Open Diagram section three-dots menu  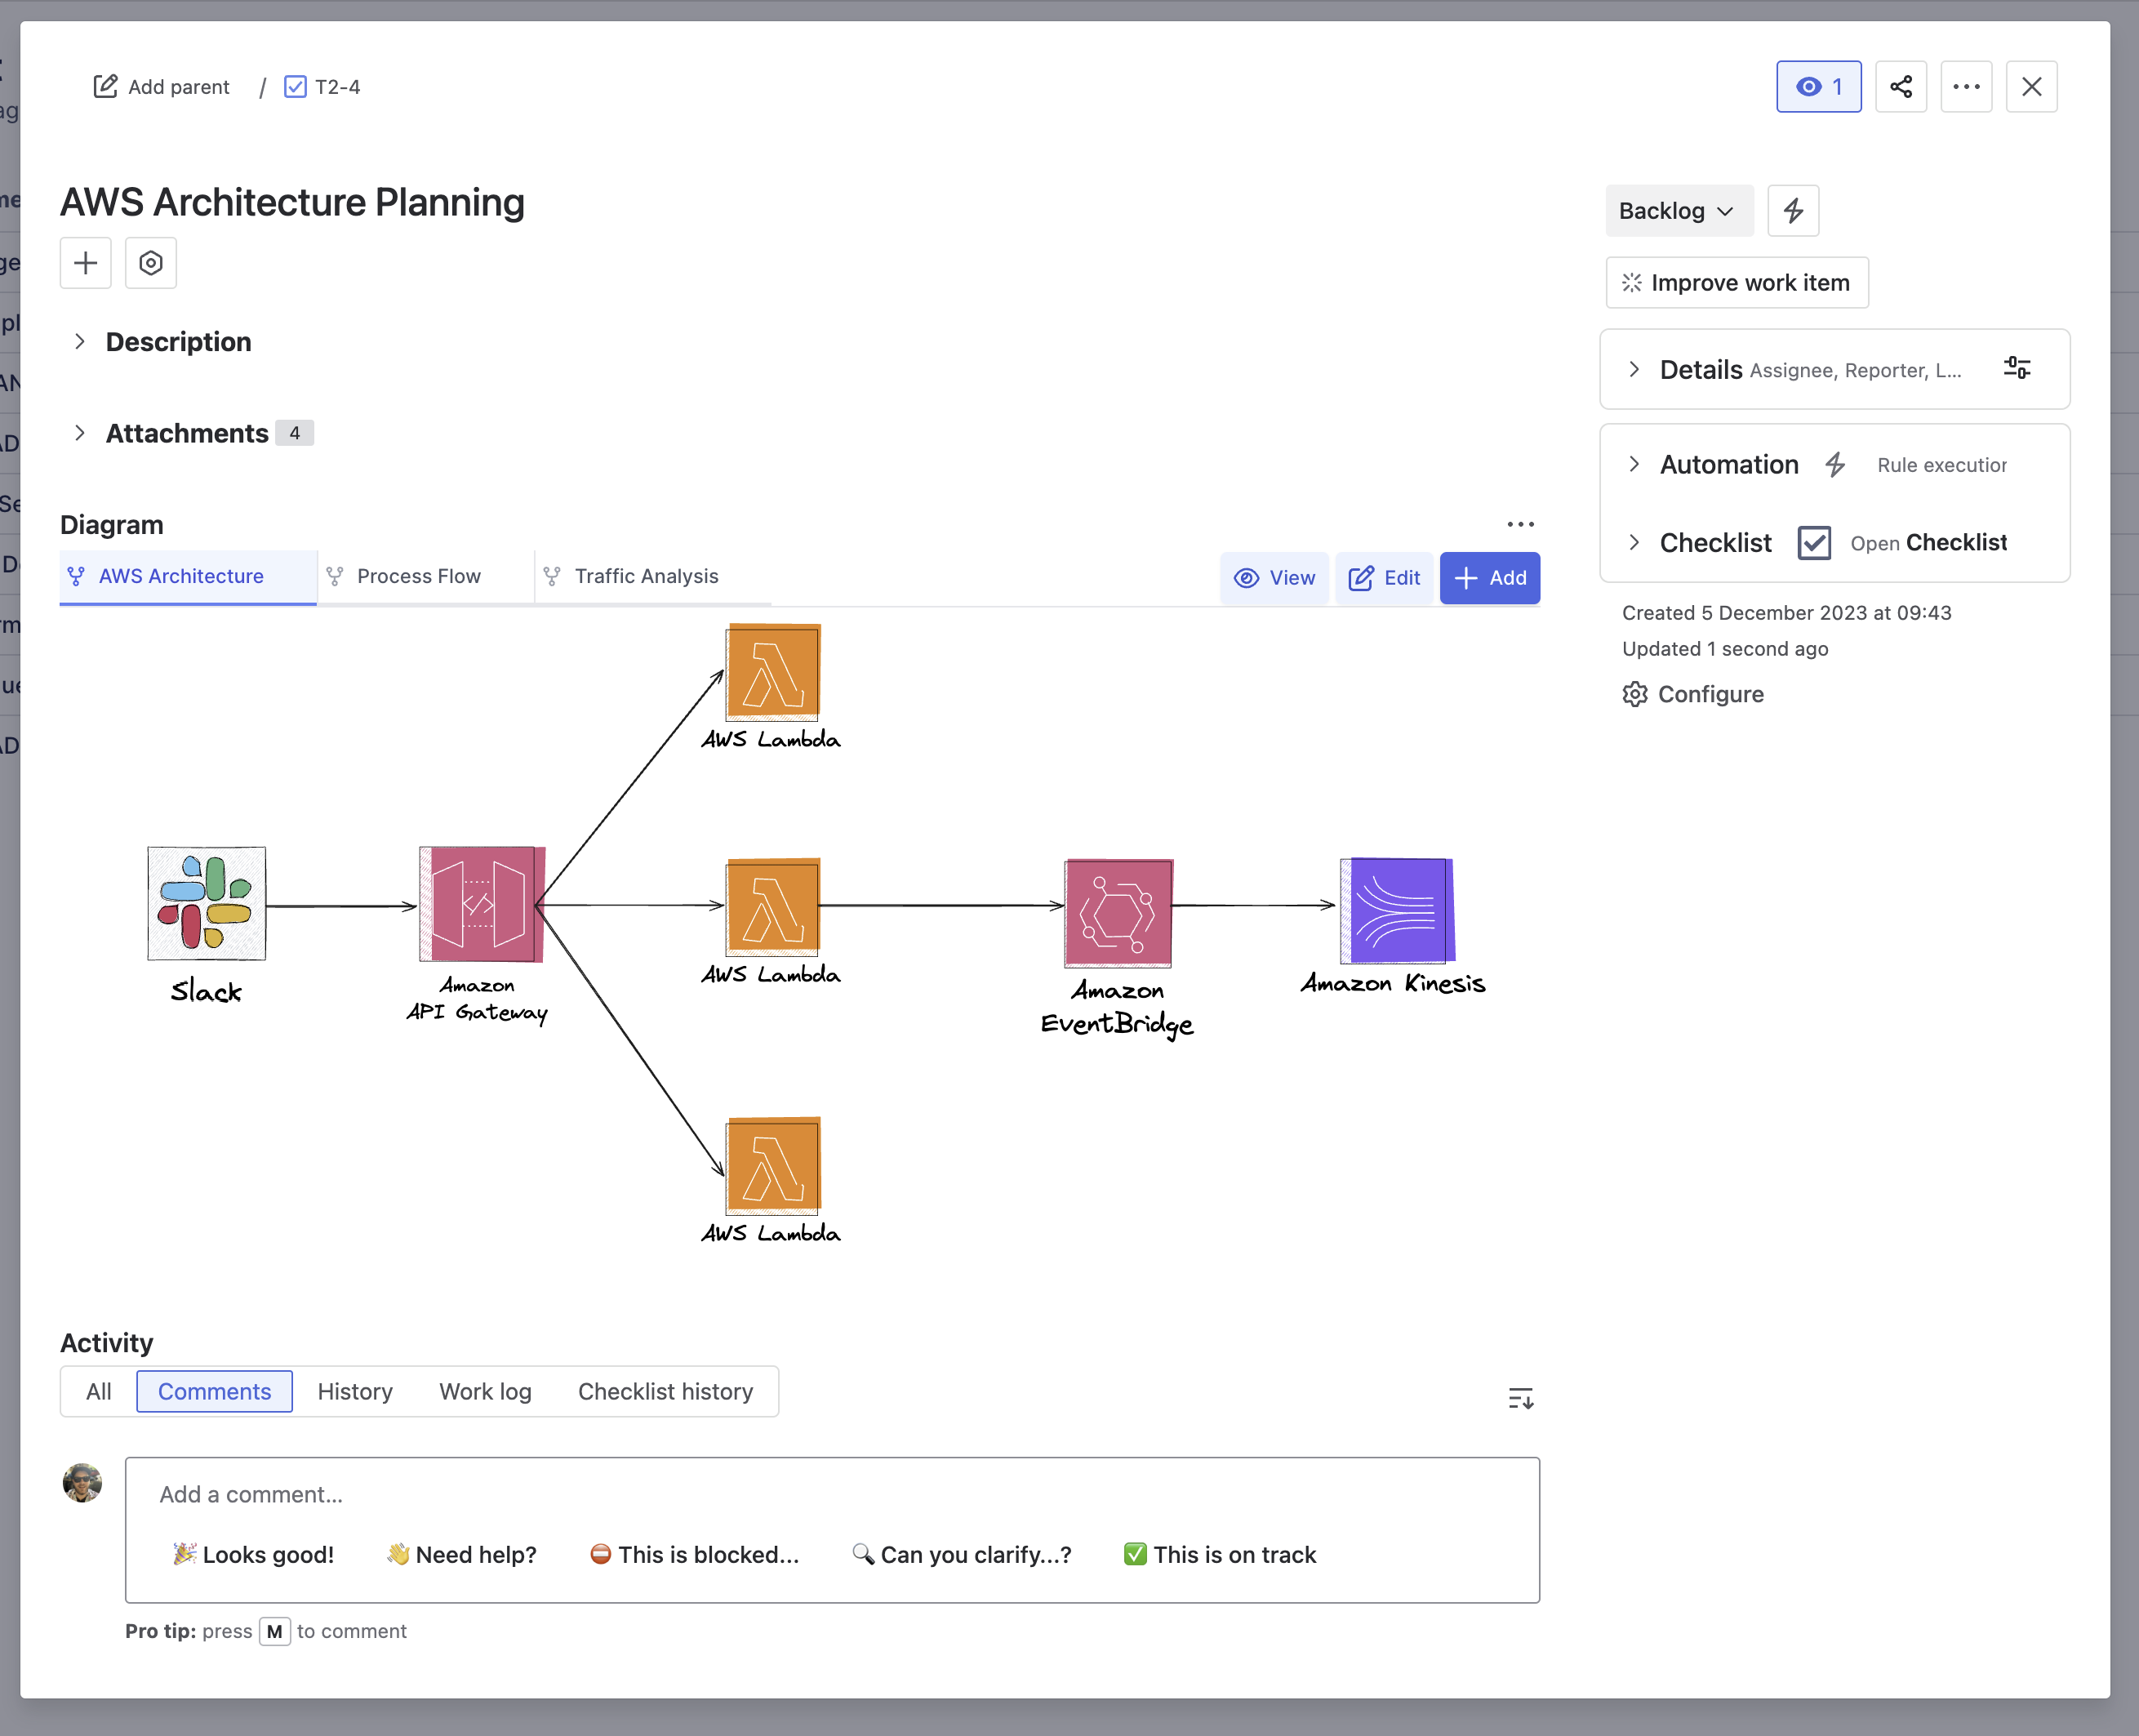pyautogui.click(x=1520, y=524)
